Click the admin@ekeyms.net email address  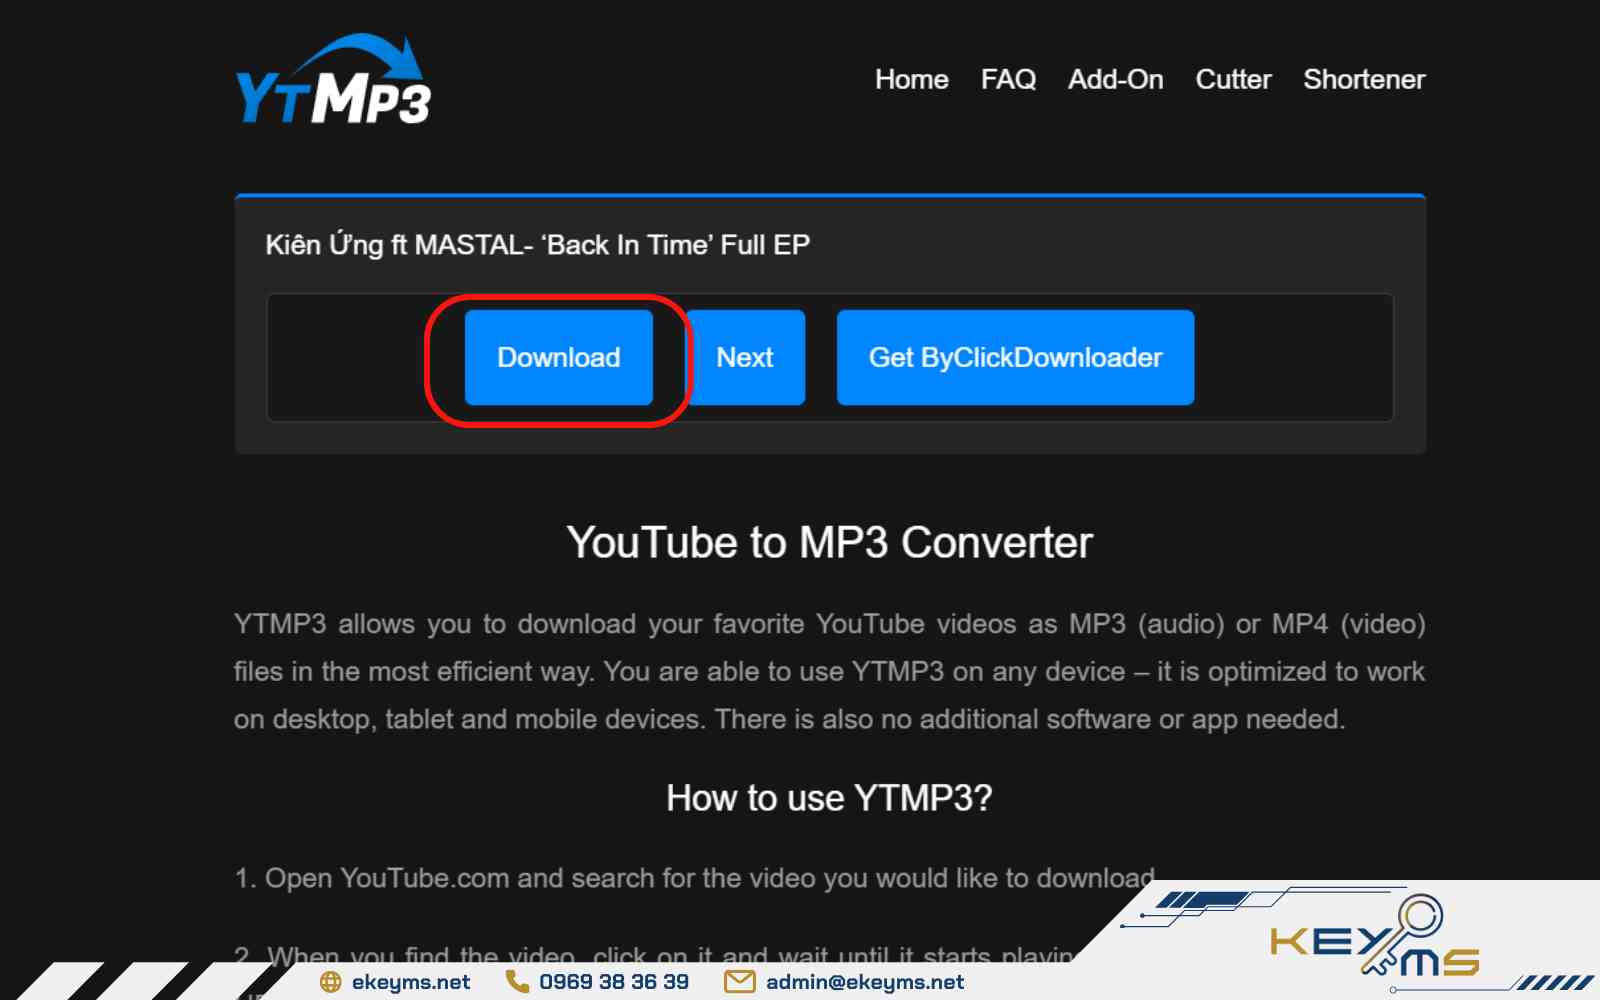865,982
